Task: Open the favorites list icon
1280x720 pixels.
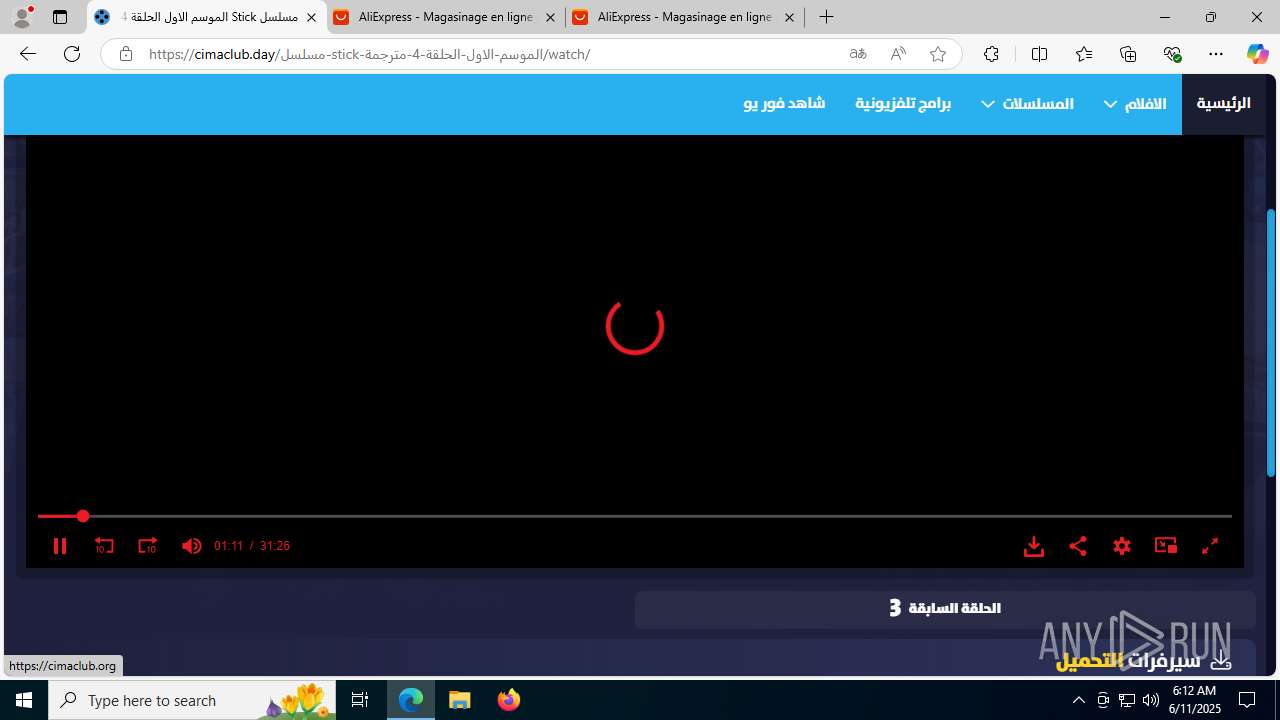Action: click(x=1084, y=54)
